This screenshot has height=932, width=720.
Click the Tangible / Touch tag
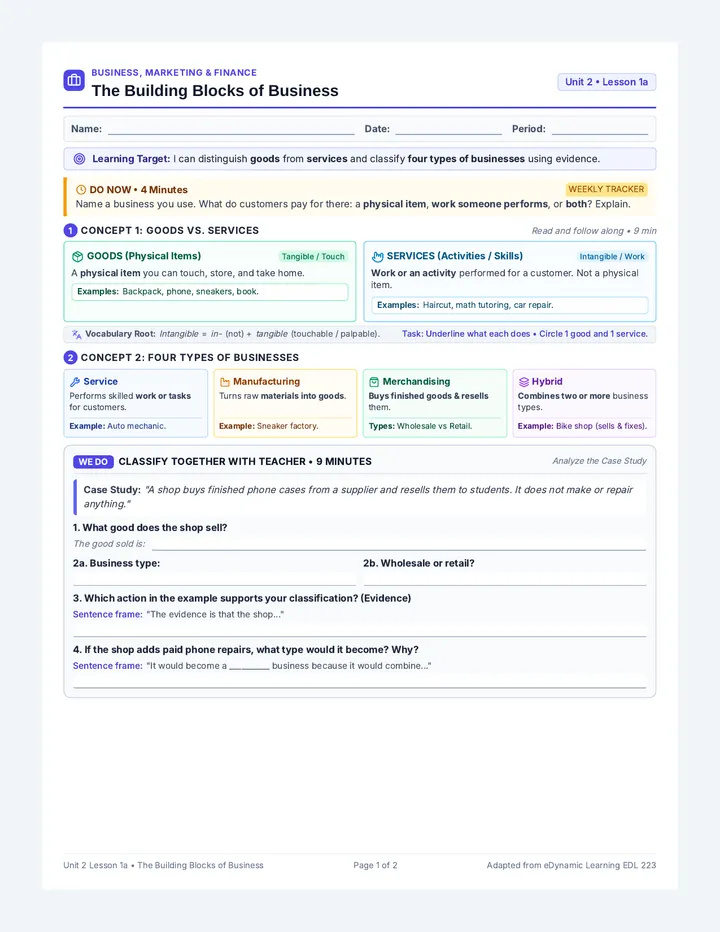tap(313, 256)
